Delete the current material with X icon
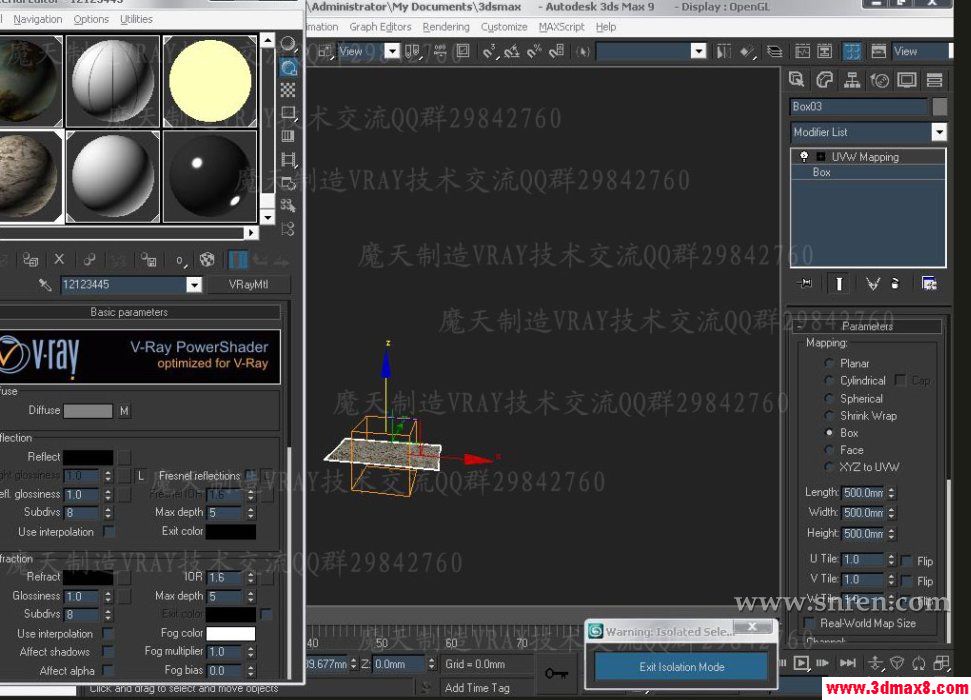Image resolution: width=971 pixels, height=700 pixels. tap(57, 259)
